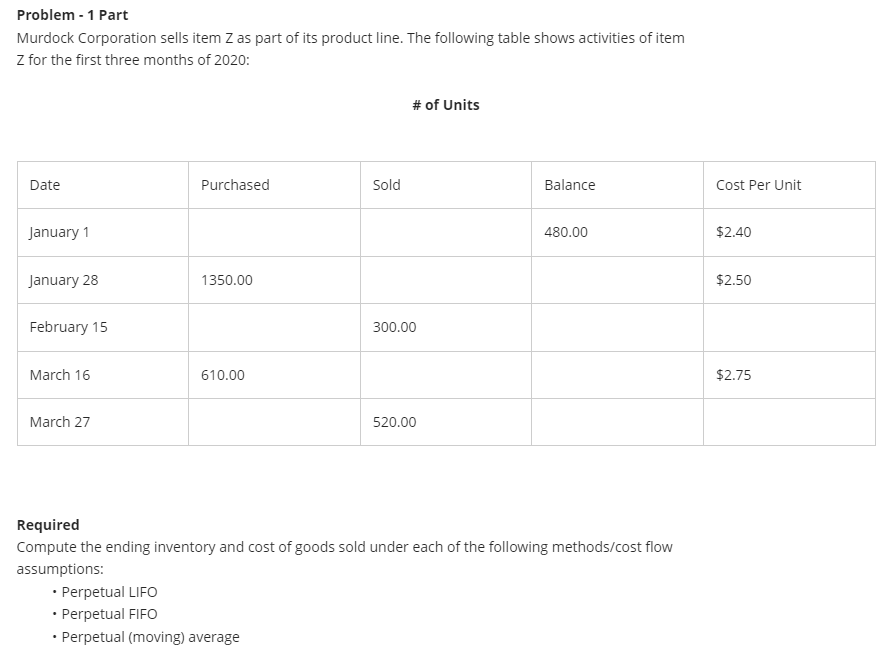The width and height of the screenshot is (884, 656).
Task: Select the January 1 date cell
Action: click(103, 232)
